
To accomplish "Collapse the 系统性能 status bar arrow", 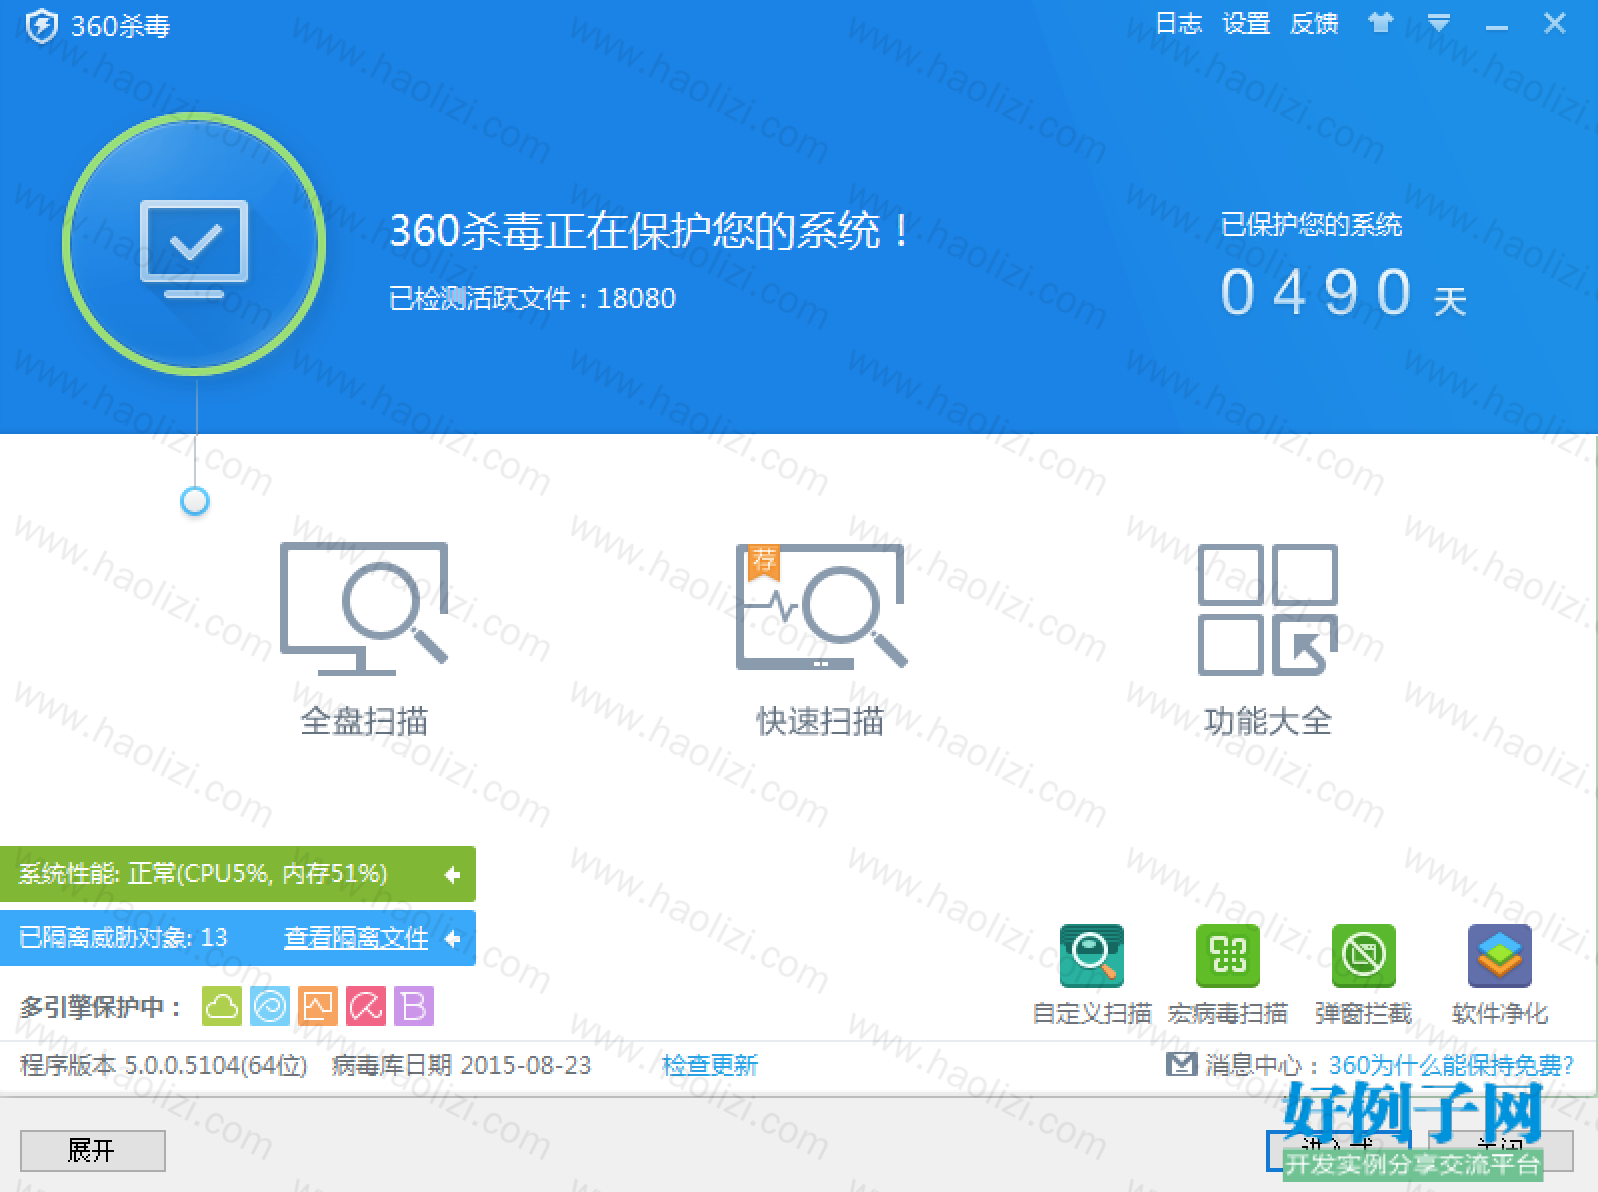I will click(x=452, y=875).
